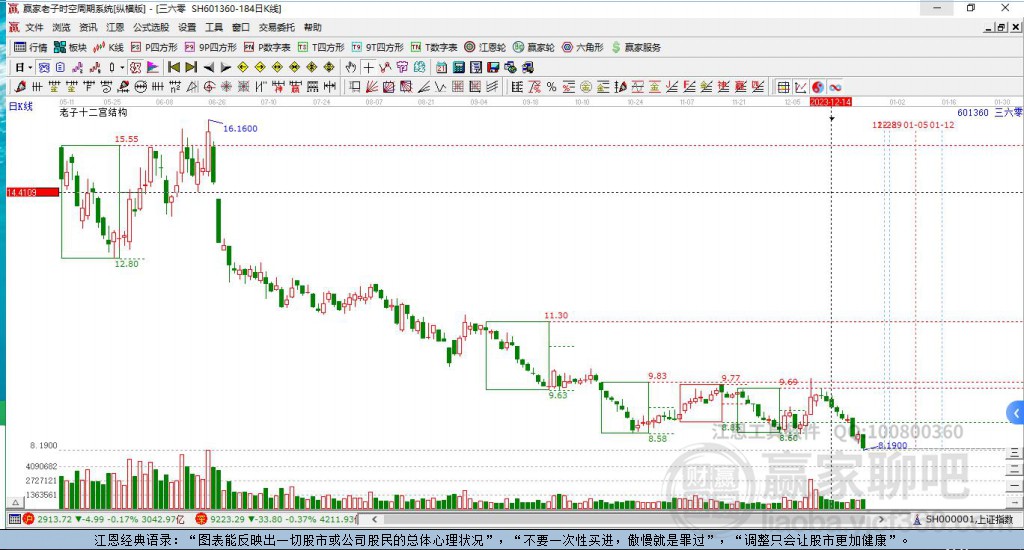This screenshot has width=1024, height=550.
Task: Open the P四方形 tool
Action: pyautogui.click(x=154, y=47)
